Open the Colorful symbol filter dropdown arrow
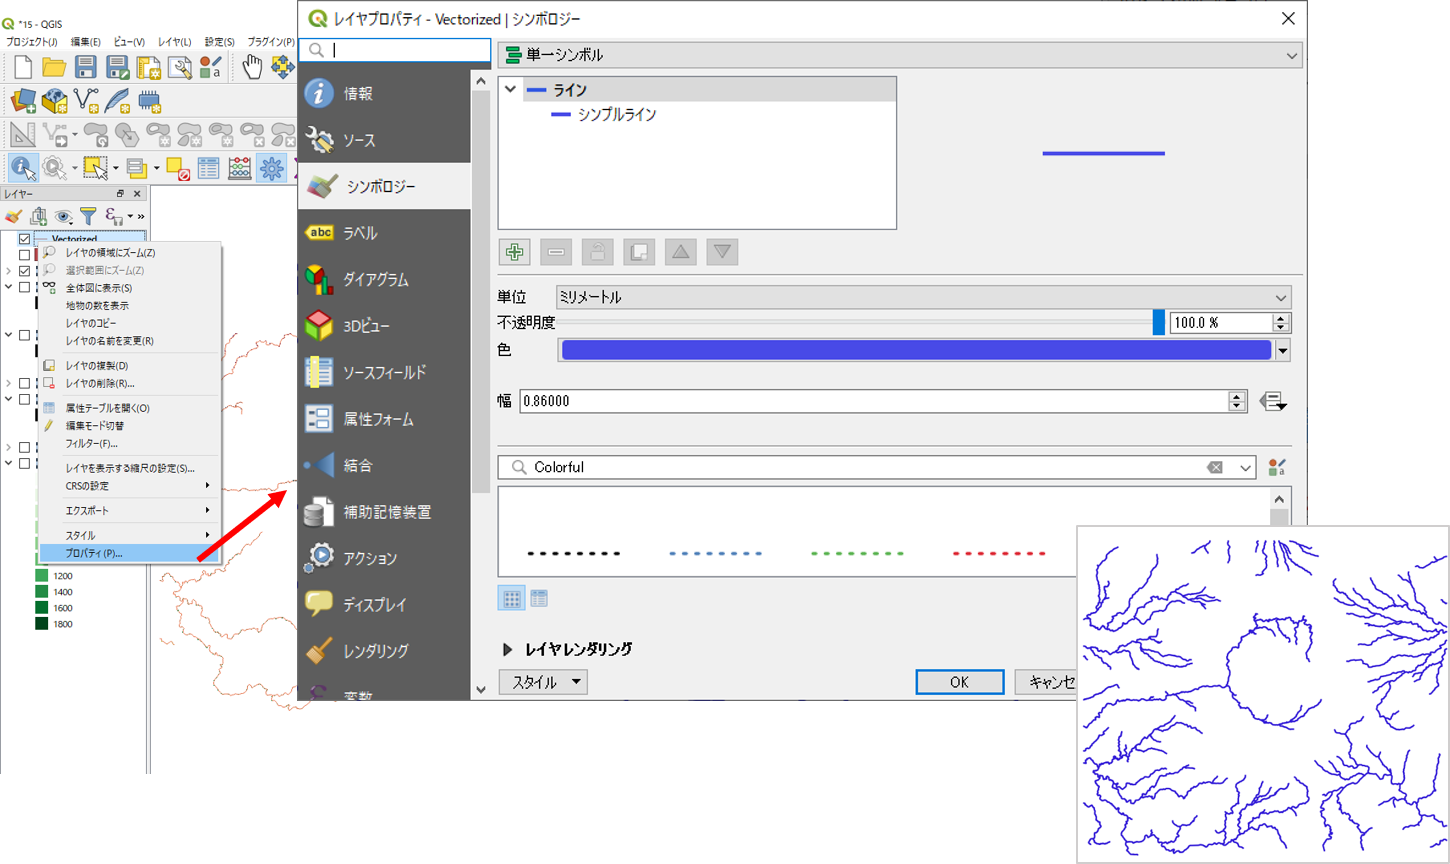Screen dimensions: 1450x864 (x=1245, y=468)
